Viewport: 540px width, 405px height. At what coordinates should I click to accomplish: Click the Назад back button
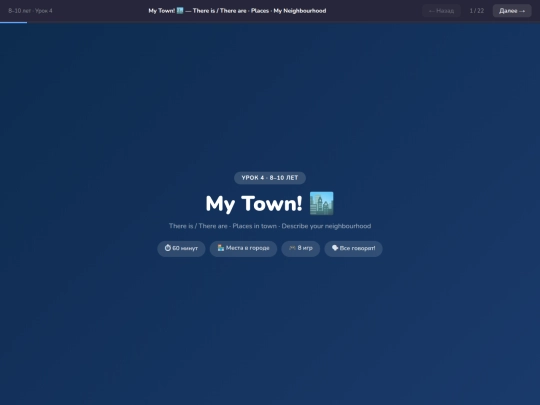(x=441, y=11)
